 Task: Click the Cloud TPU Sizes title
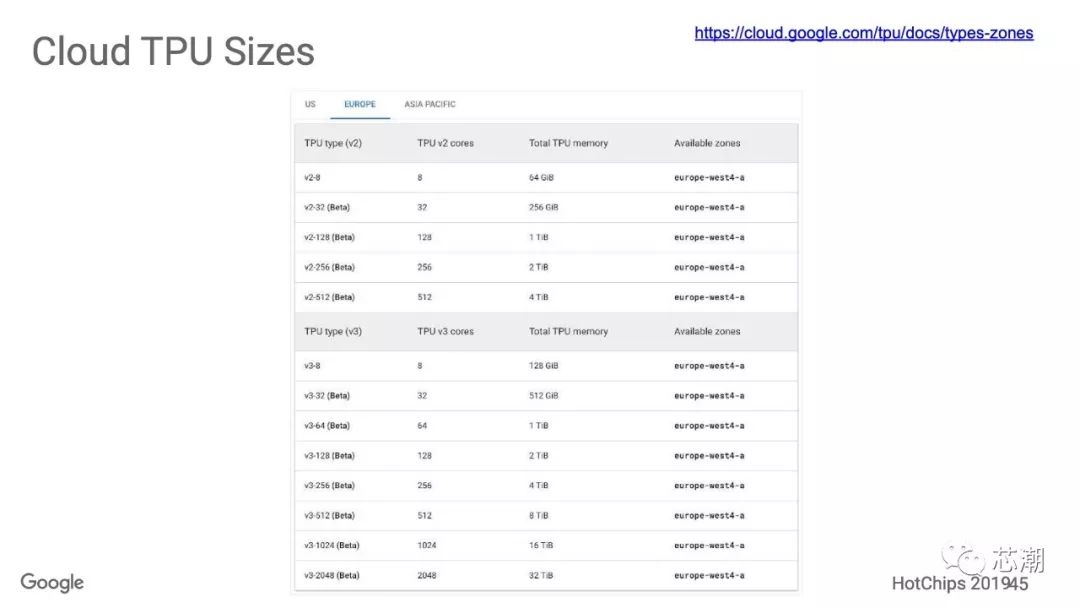coord(173,51)
